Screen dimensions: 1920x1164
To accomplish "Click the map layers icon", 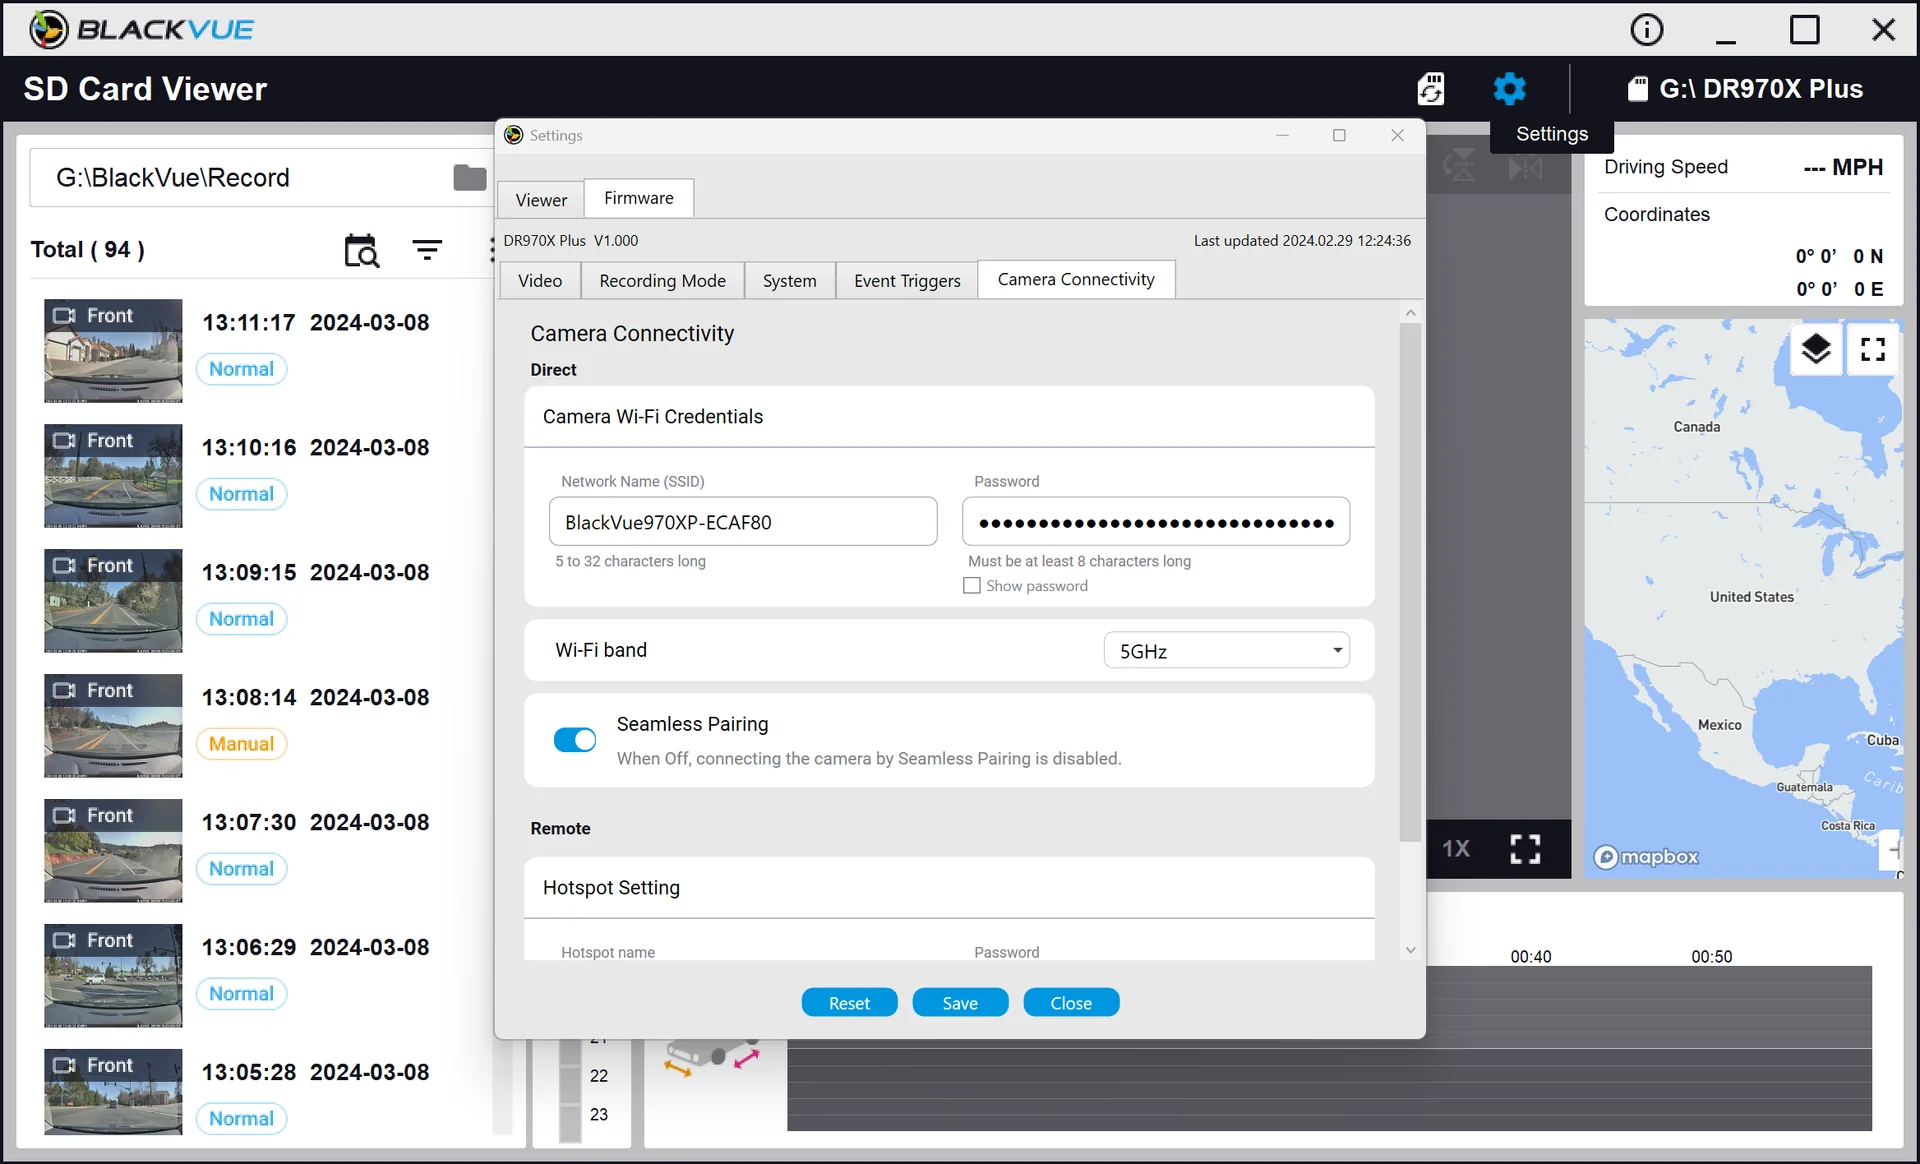I will pos(1816,349).
